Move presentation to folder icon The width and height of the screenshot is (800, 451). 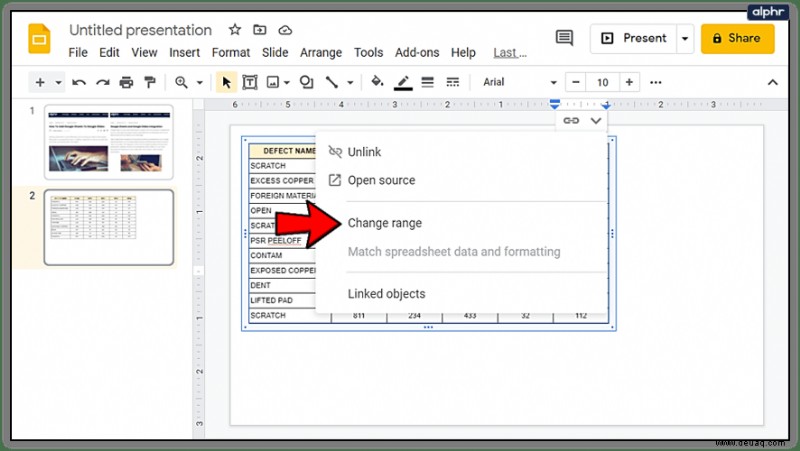[260, 30]
